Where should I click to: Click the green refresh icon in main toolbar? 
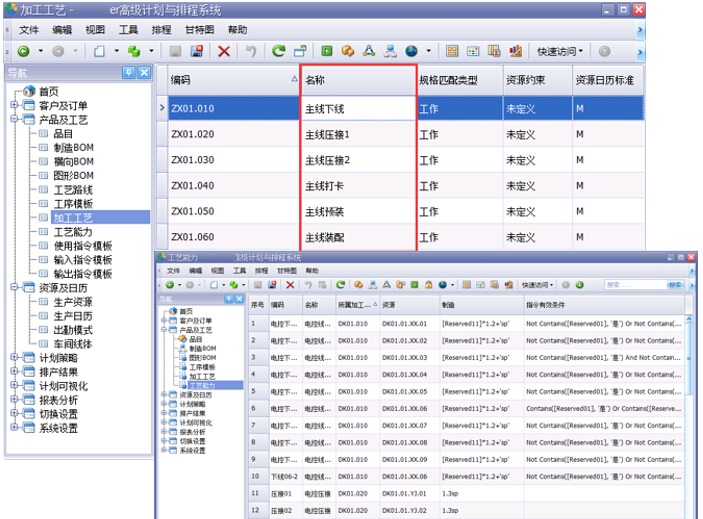[278, 52]
